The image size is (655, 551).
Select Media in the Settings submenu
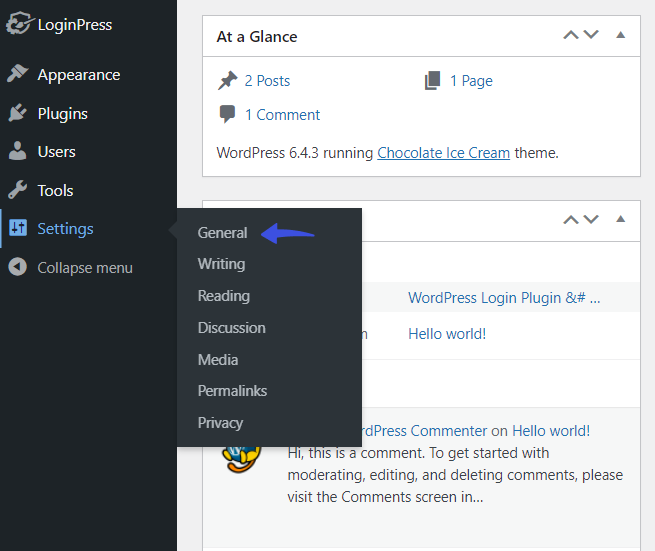coord(218,360)
